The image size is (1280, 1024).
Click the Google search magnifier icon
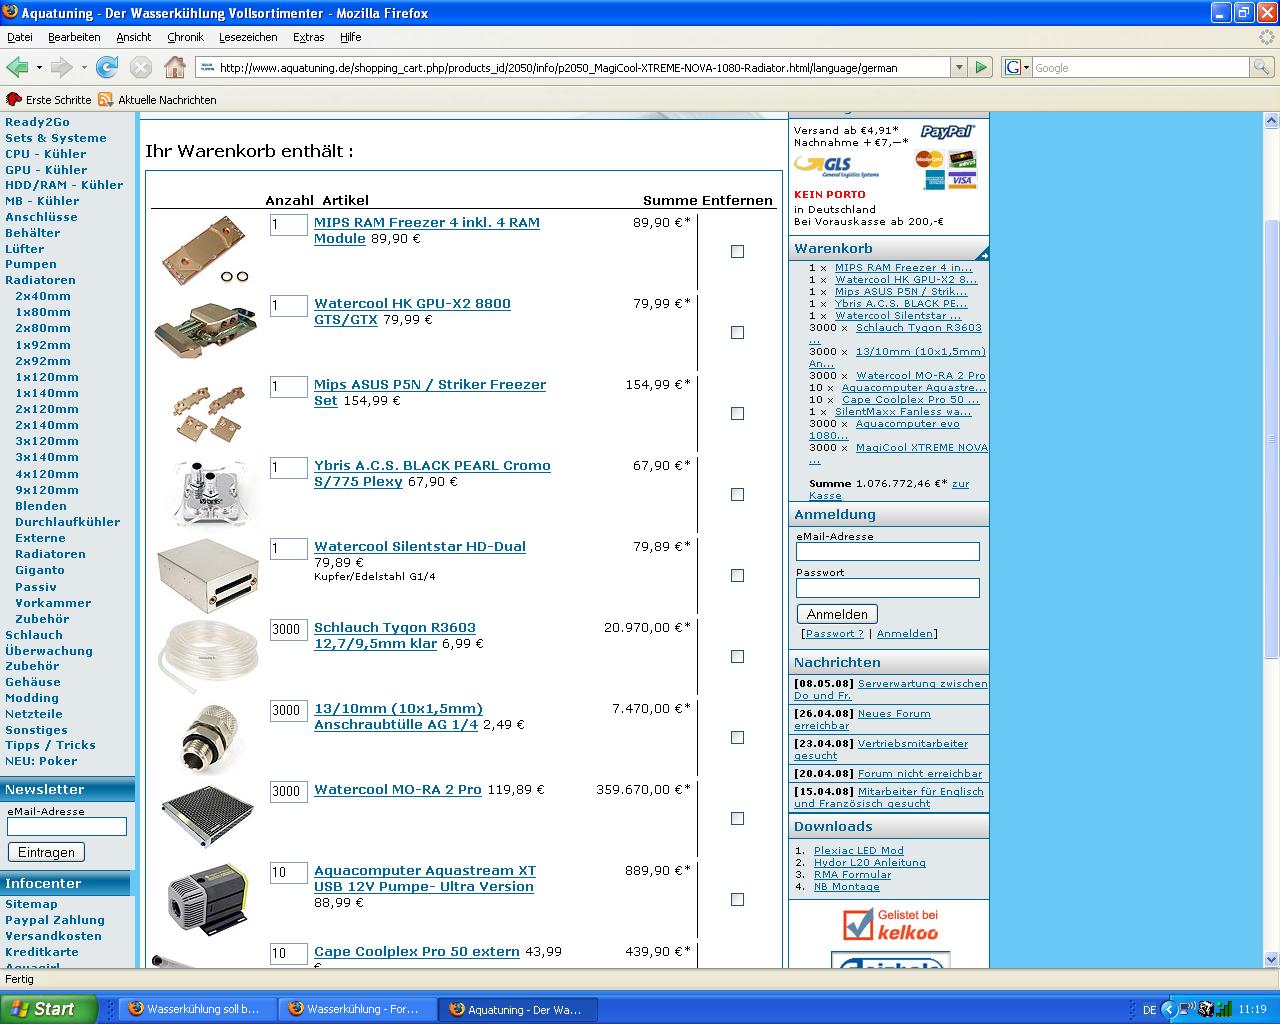click(1263, 67)
